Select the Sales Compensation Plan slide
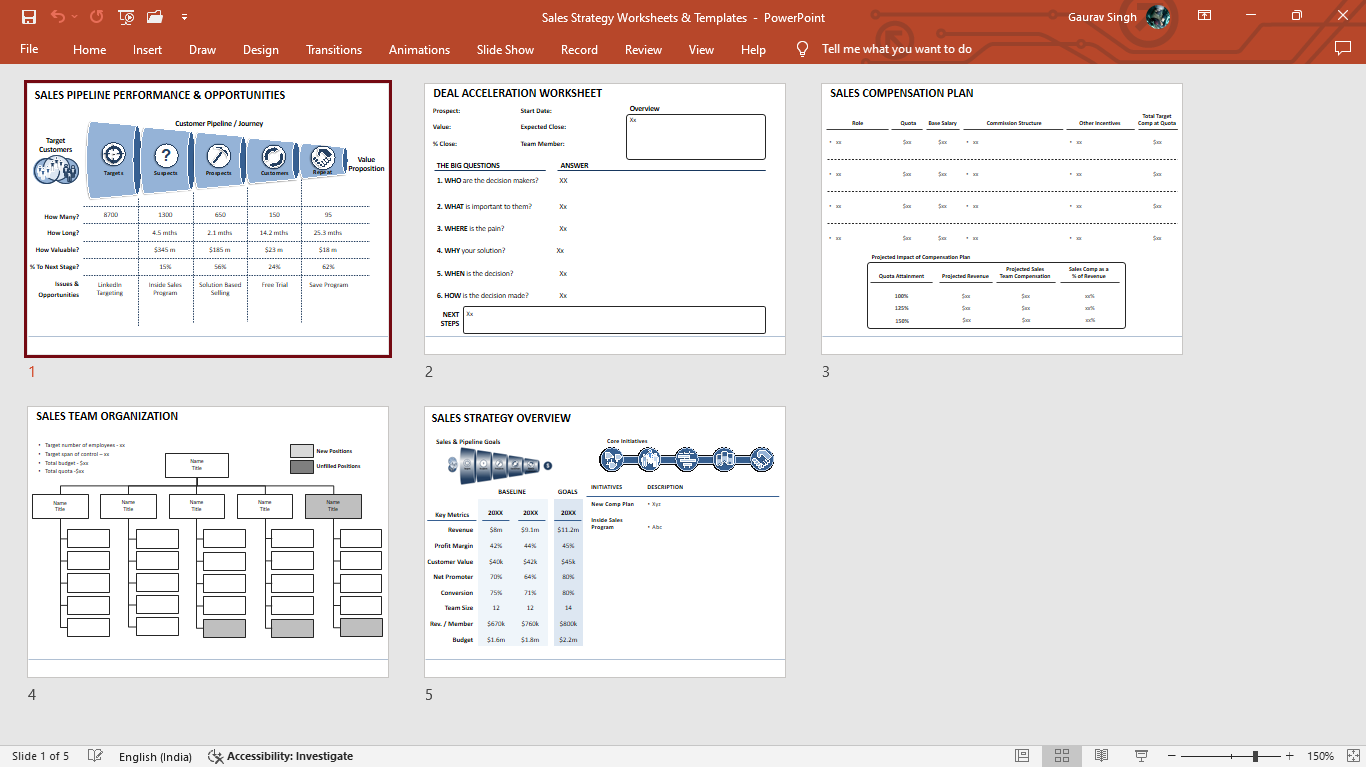 click(x=1002, y=219)
